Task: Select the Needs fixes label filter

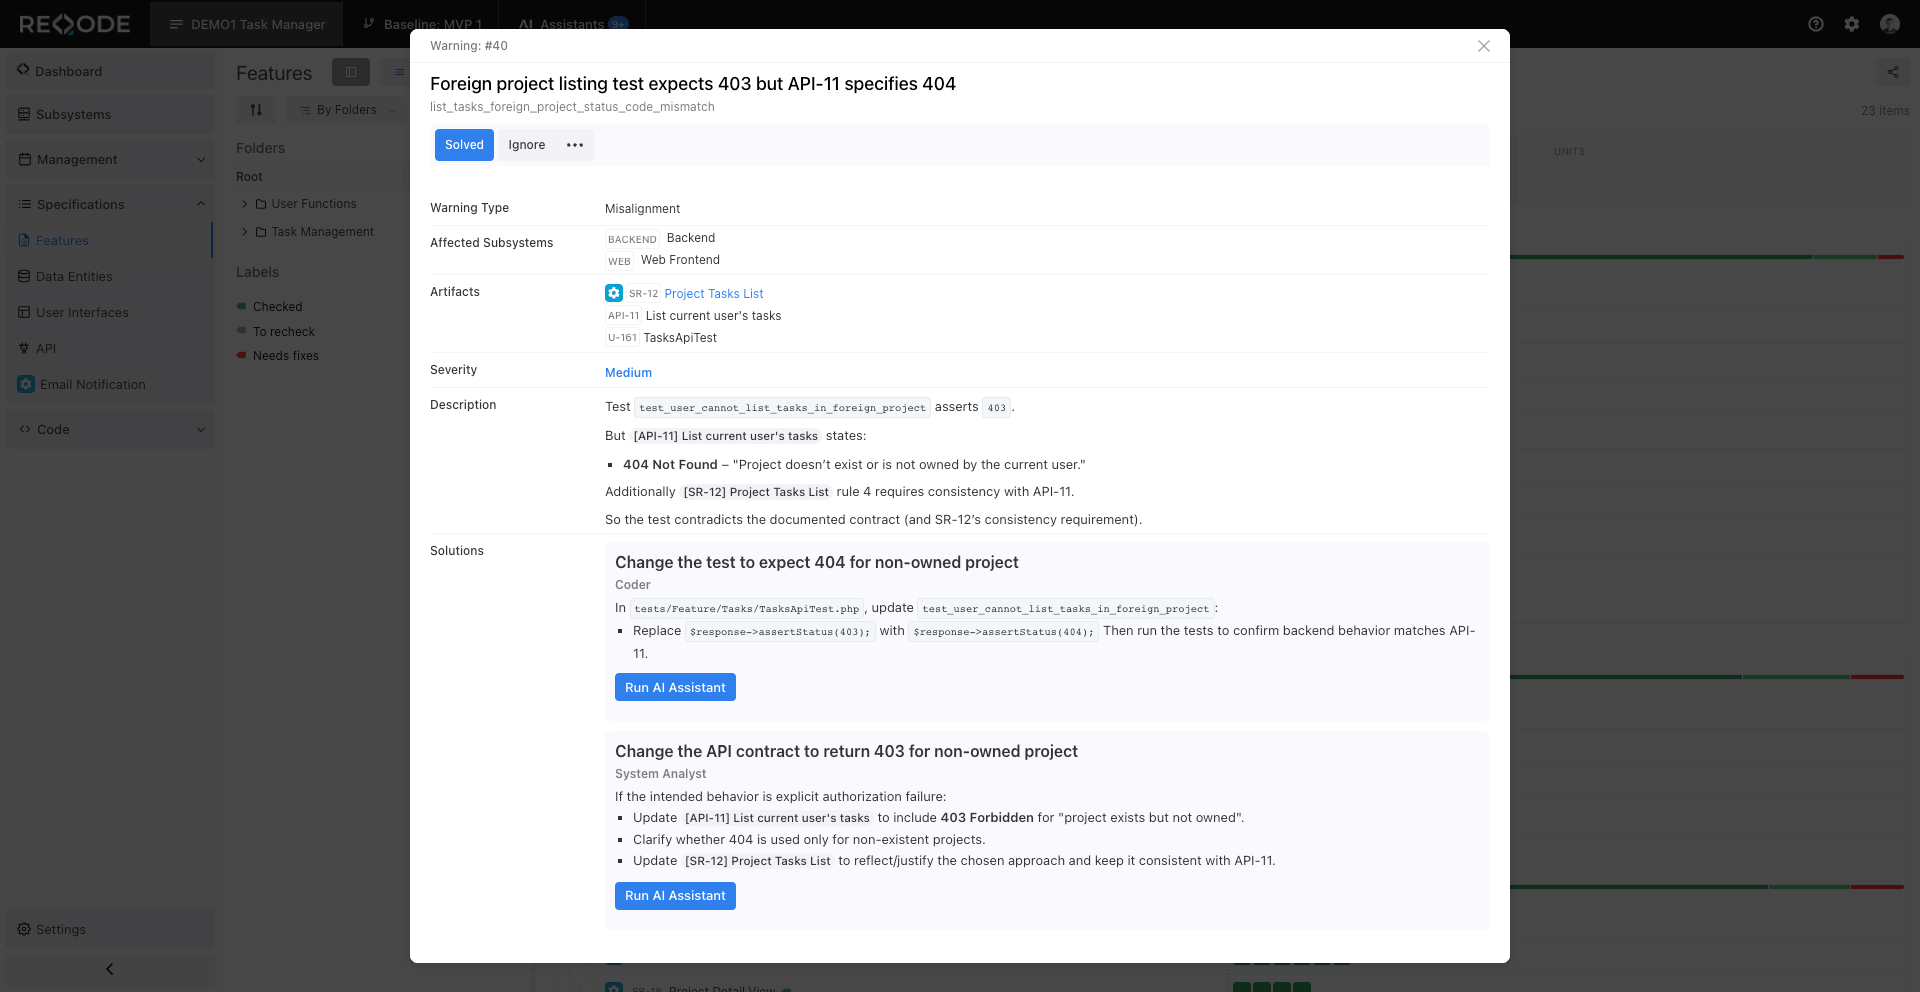Action: pyautogui.click(x=285, y=356)
